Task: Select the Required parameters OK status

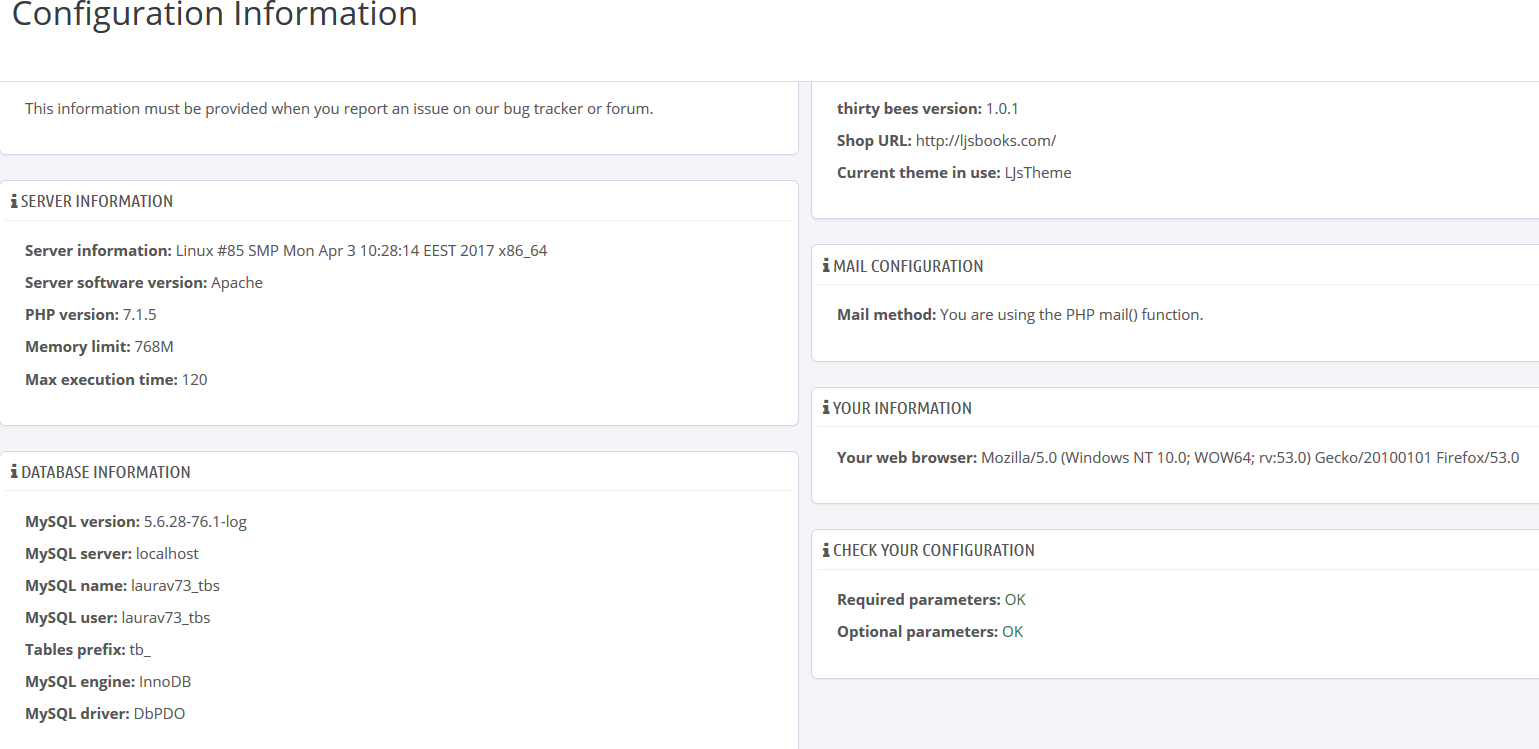Action: pyautogui.click(x=1015, y=600)
